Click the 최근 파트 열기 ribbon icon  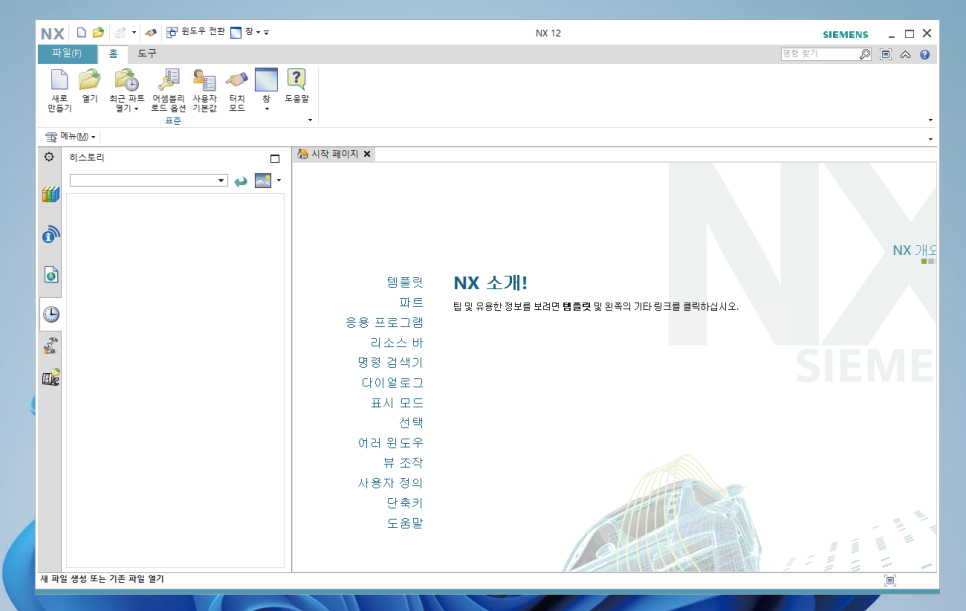point(126,90)
